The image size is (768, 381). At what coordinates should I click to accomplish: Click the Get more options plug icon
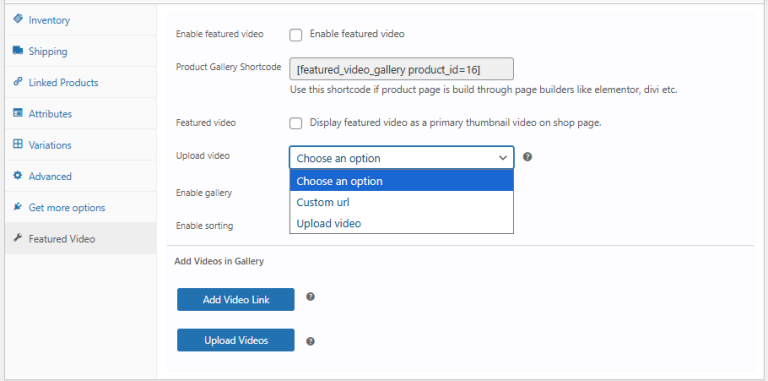(x=18, y=207)
